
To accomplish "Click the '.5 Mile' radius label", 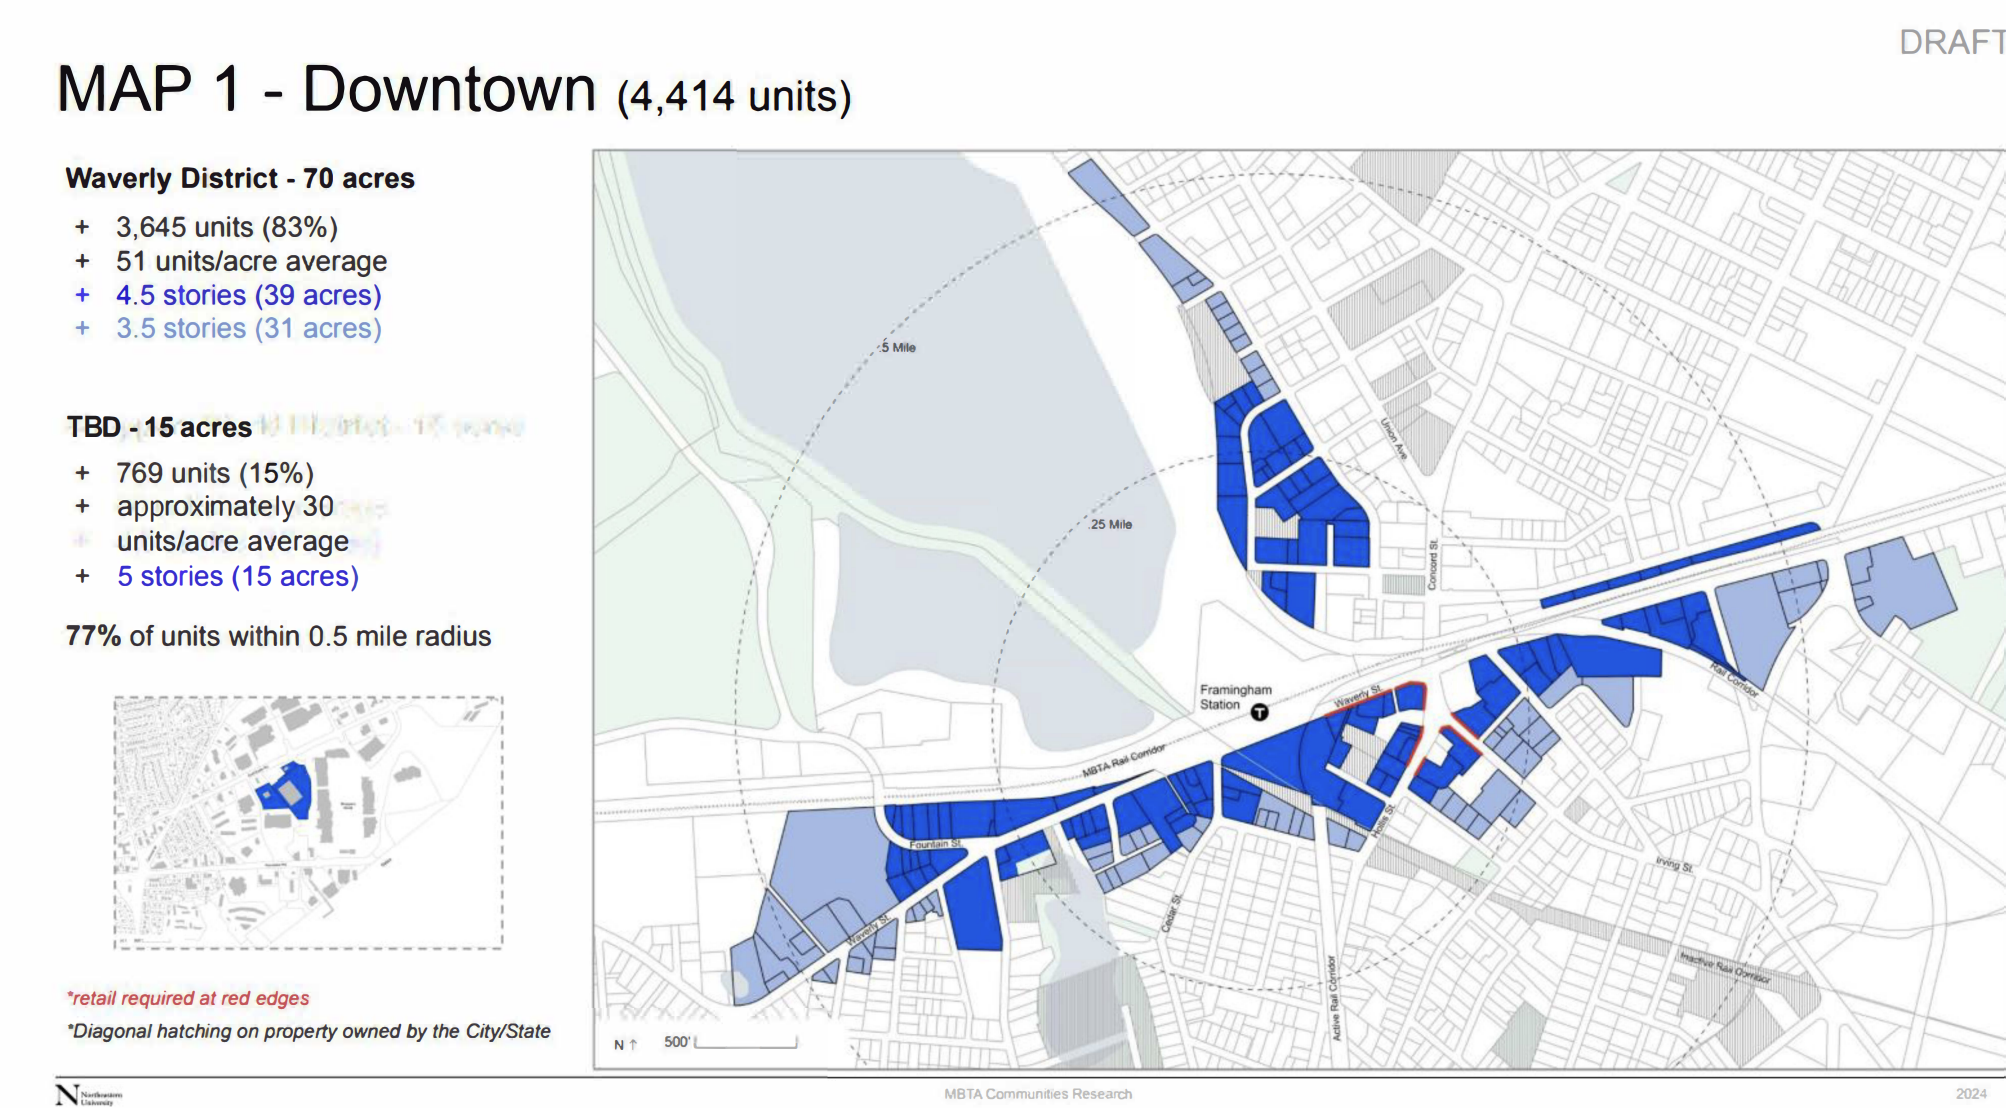I will click(x=898, y=347).
